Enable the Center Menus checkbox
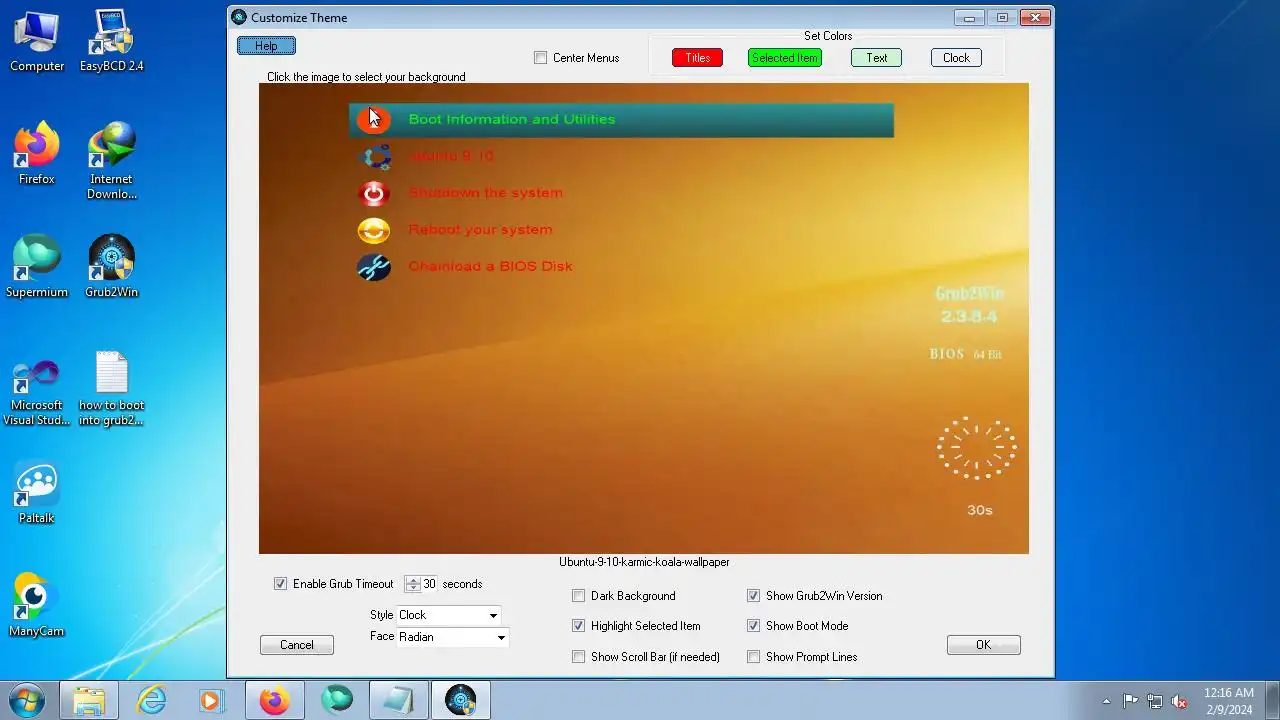Screen dimensions: 1280x720 click(x=541, y=58)
